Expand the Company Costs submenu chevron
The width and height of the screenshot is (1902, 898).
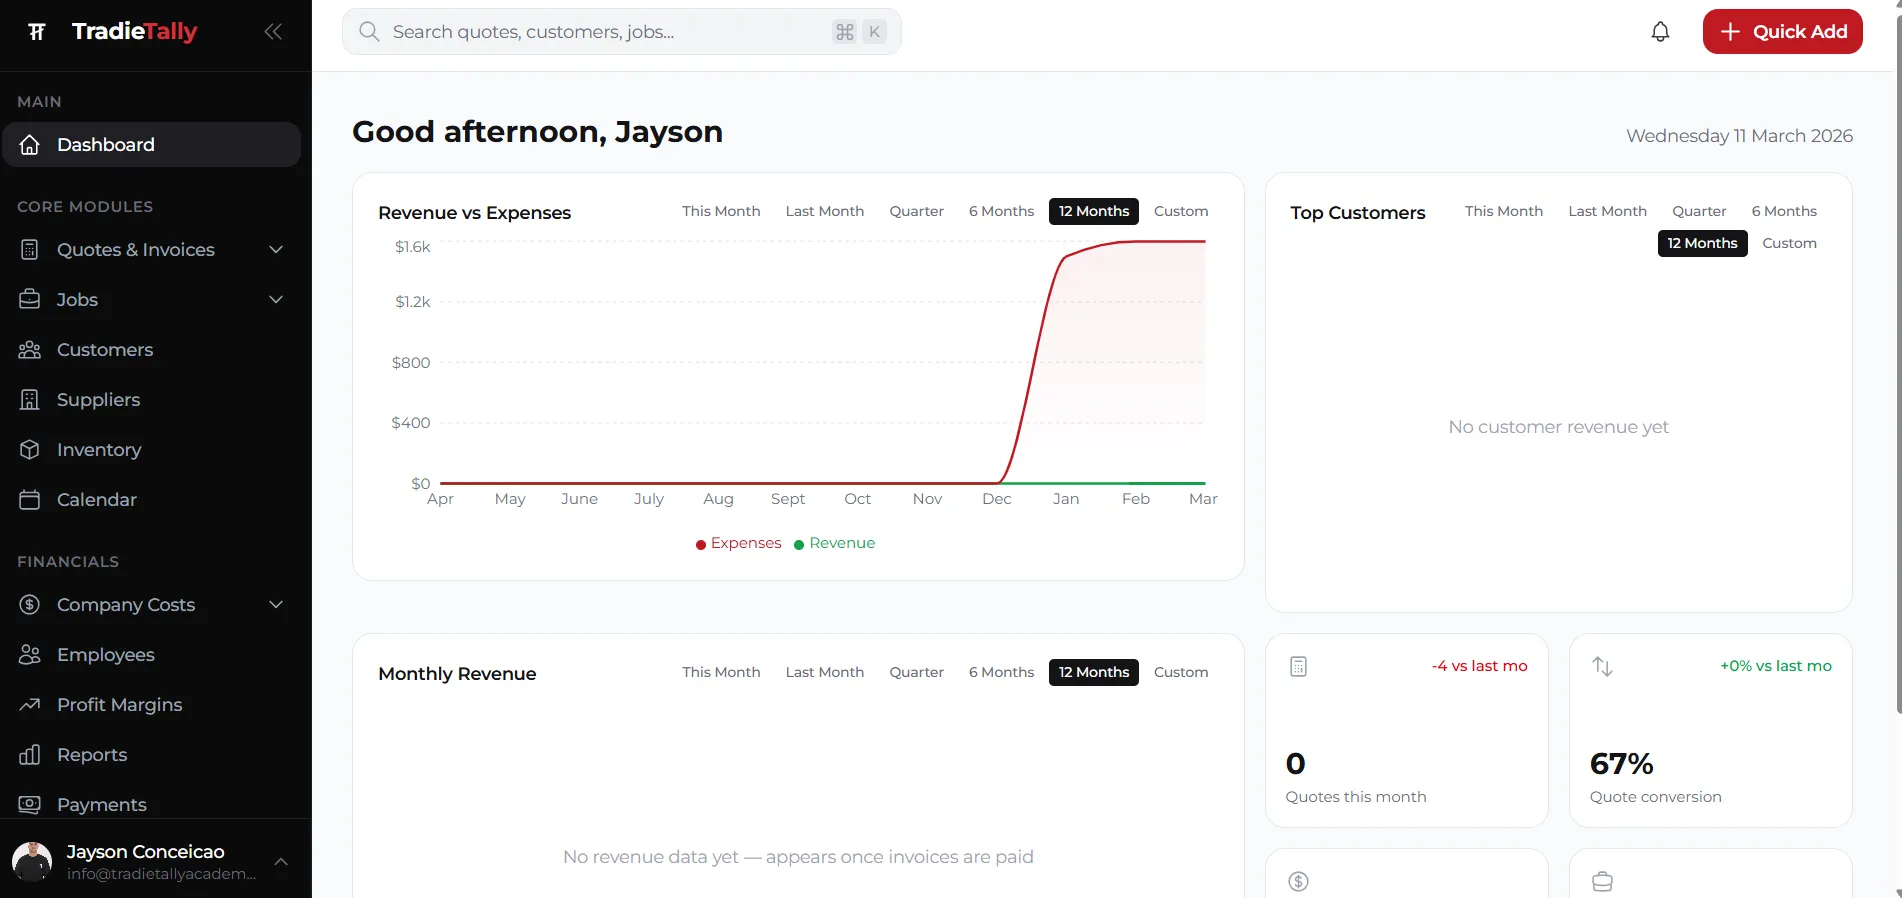[x=277, y=605]
